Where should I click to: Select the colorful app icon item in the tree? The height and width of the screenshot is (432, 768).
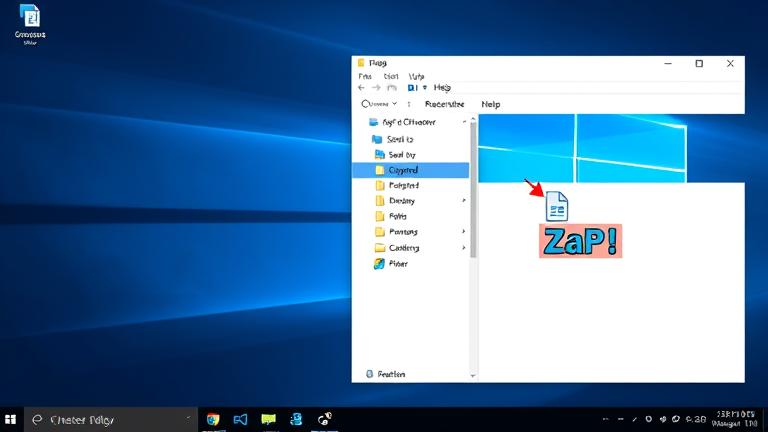click(391, 264)
